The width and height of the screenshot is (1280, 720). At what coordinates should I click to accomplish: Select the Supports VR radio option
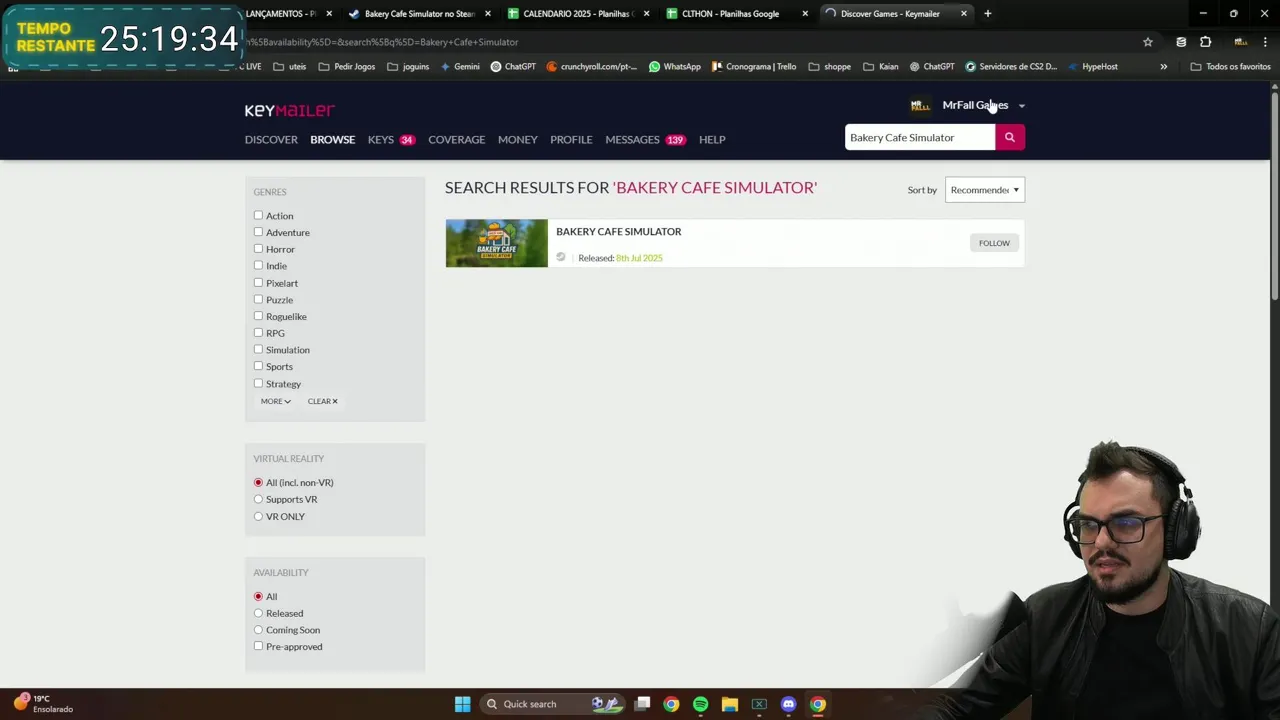258,499
